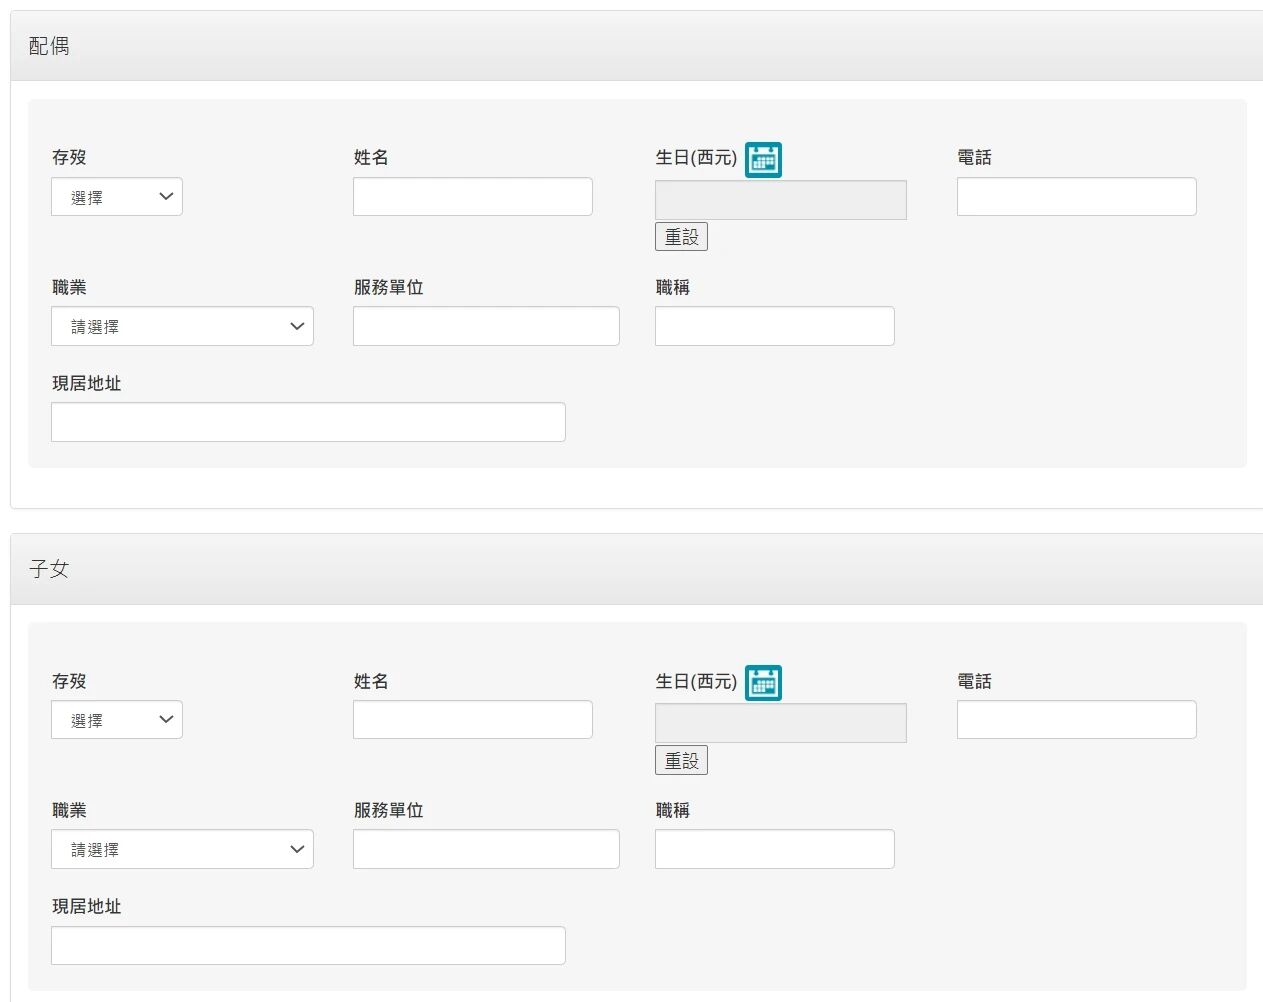
Task: Click the spouse 電話 input field
Action: (1076, 197)
